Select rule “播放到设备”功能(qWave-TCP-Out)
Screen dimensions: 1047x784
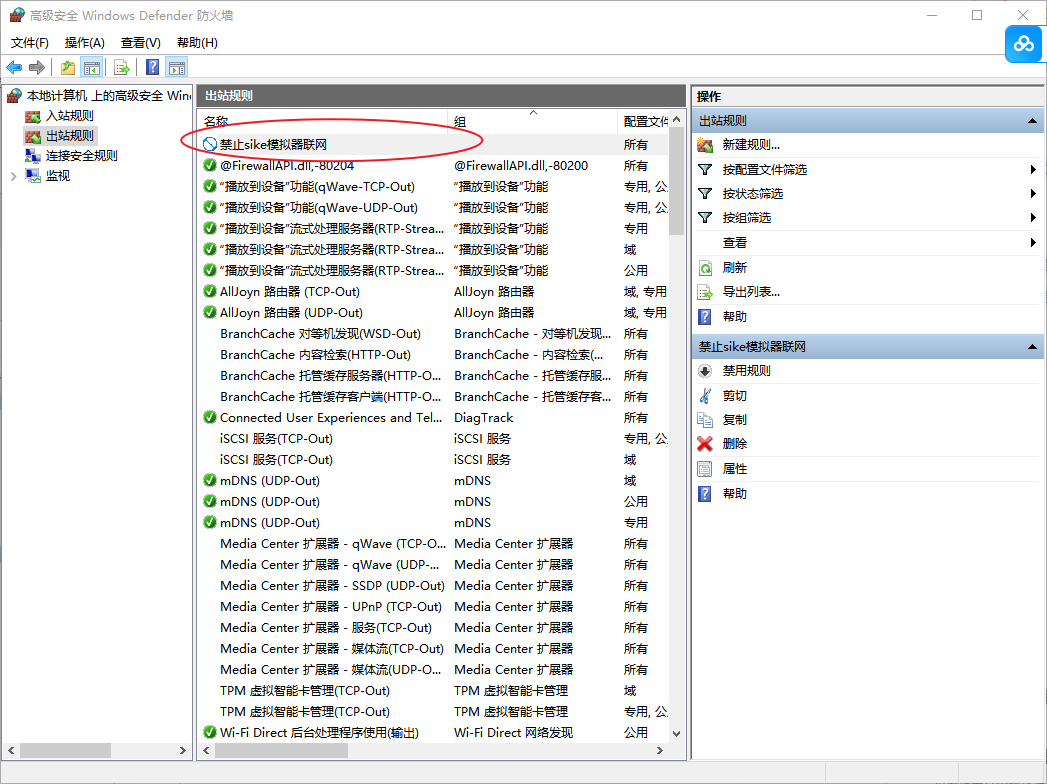434,186
